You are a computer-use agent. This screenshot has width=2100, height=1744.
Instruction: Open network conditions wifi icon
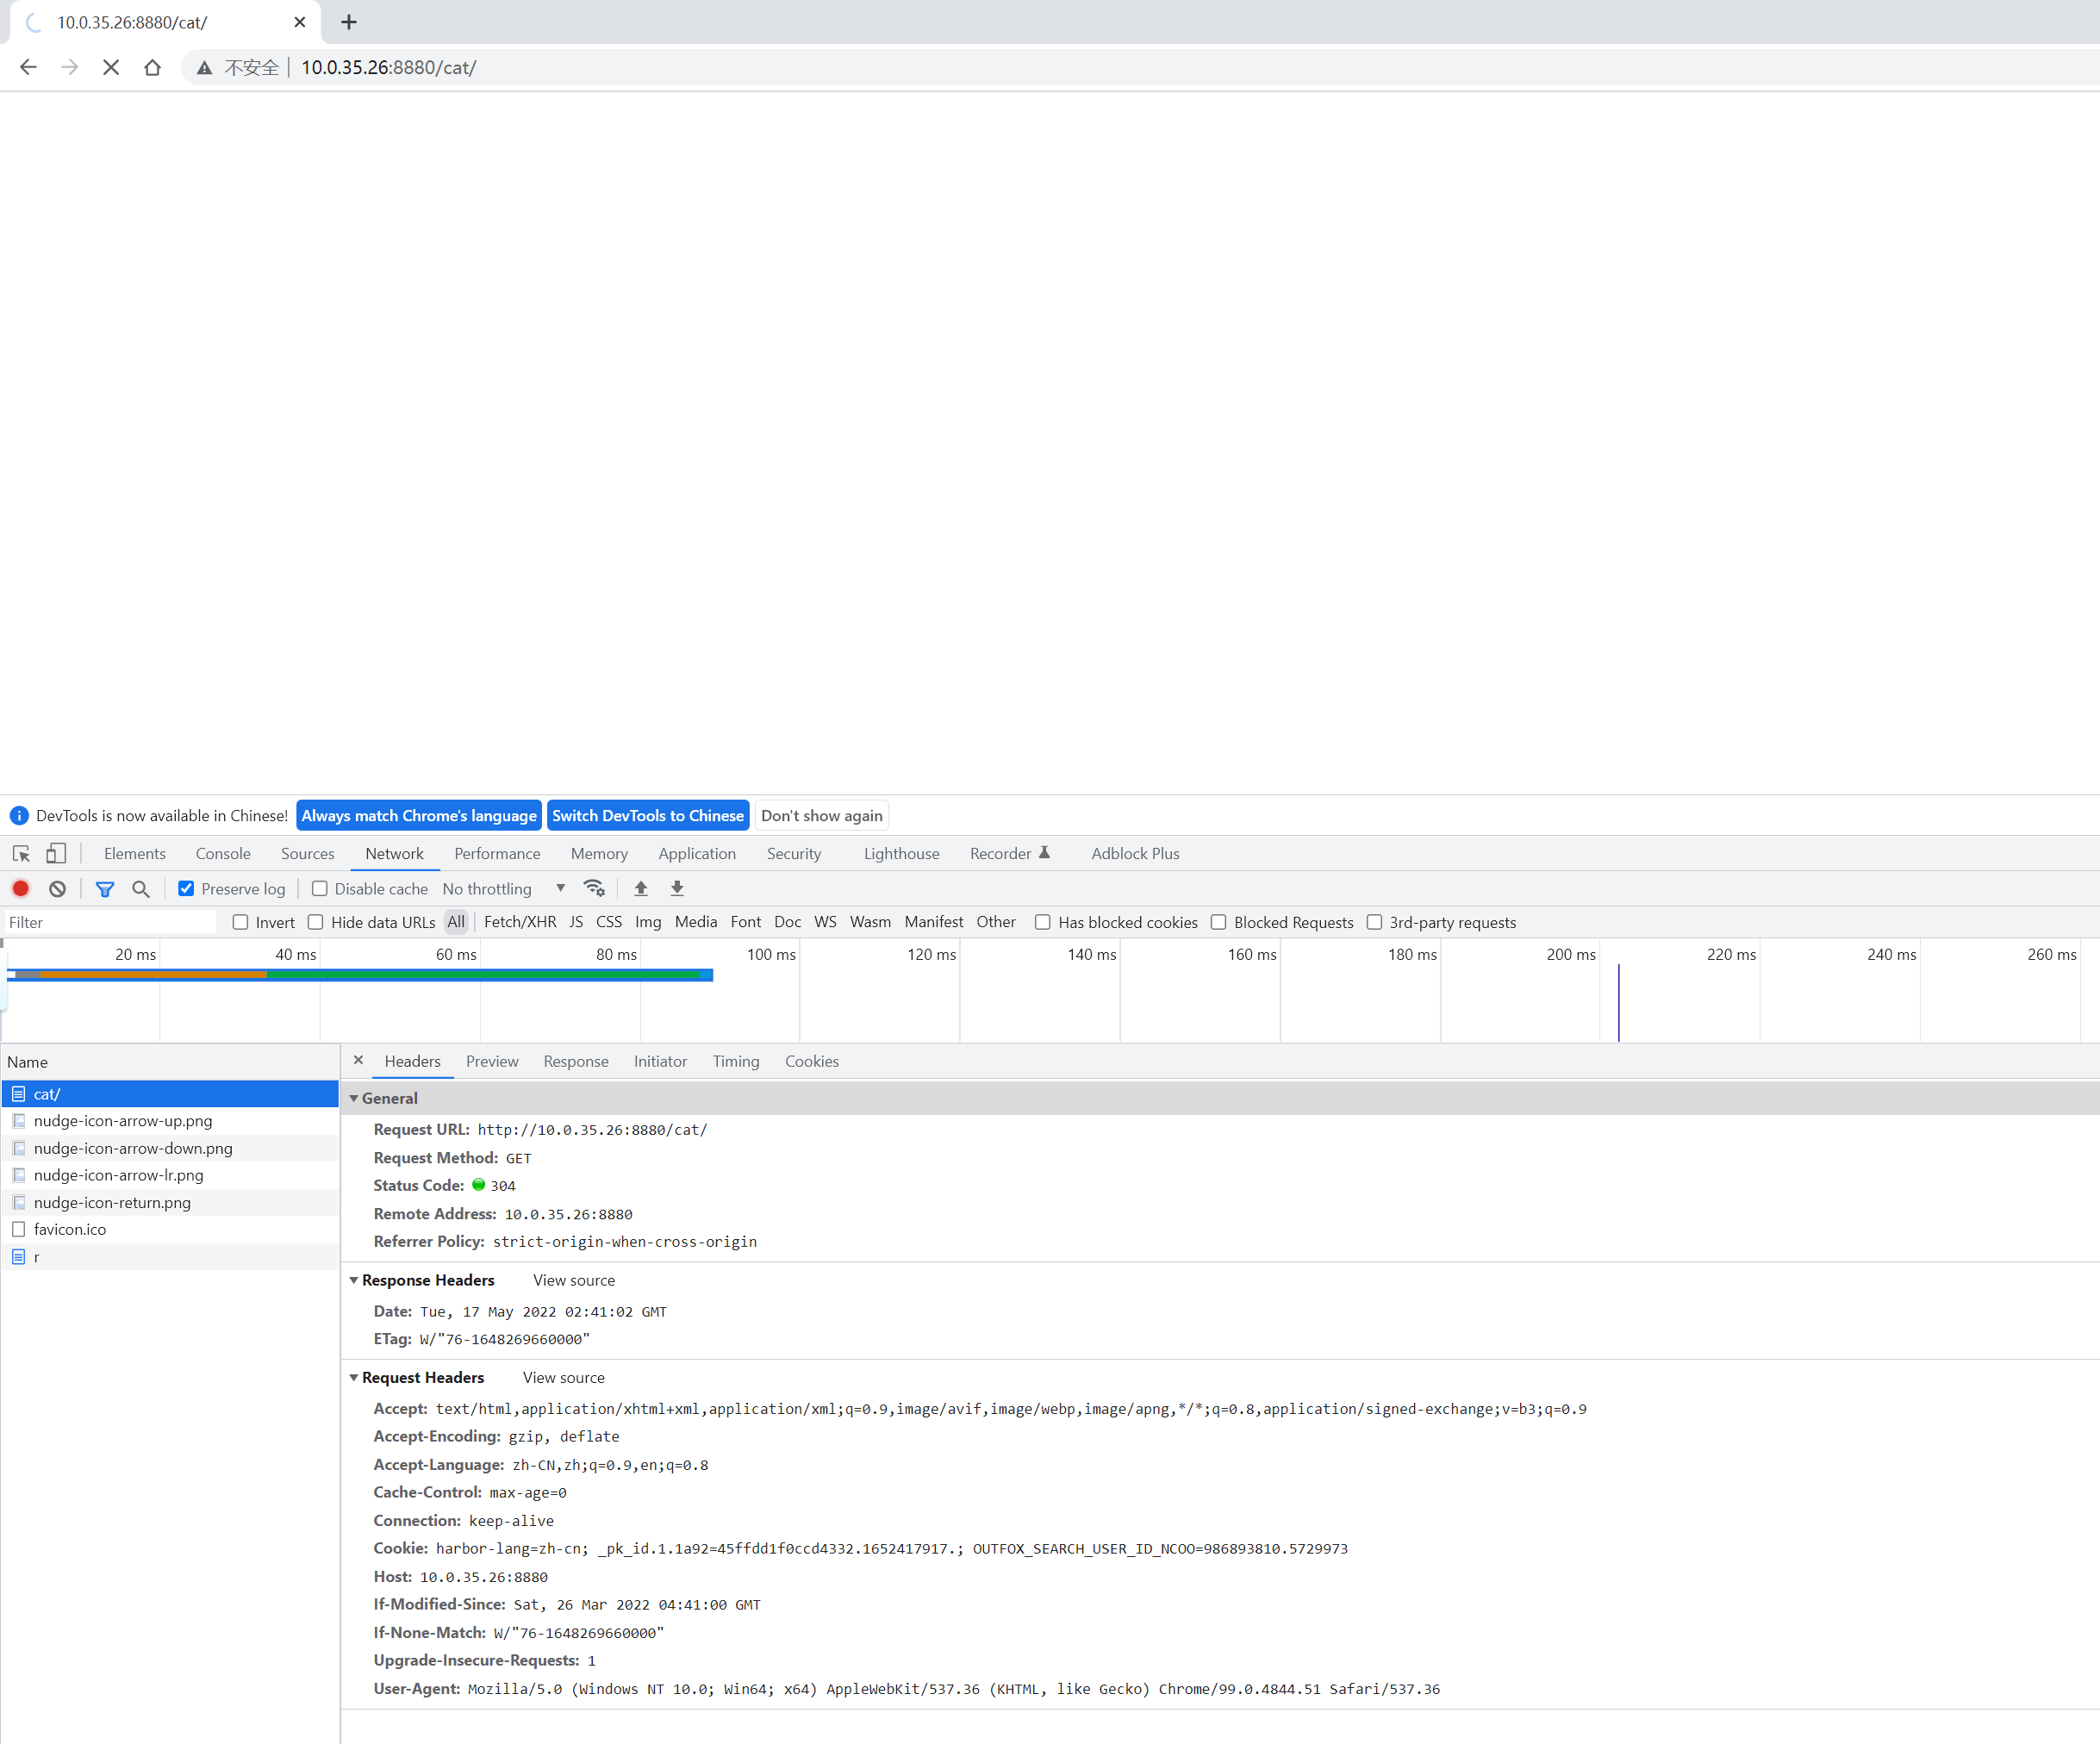coord(594,888)
